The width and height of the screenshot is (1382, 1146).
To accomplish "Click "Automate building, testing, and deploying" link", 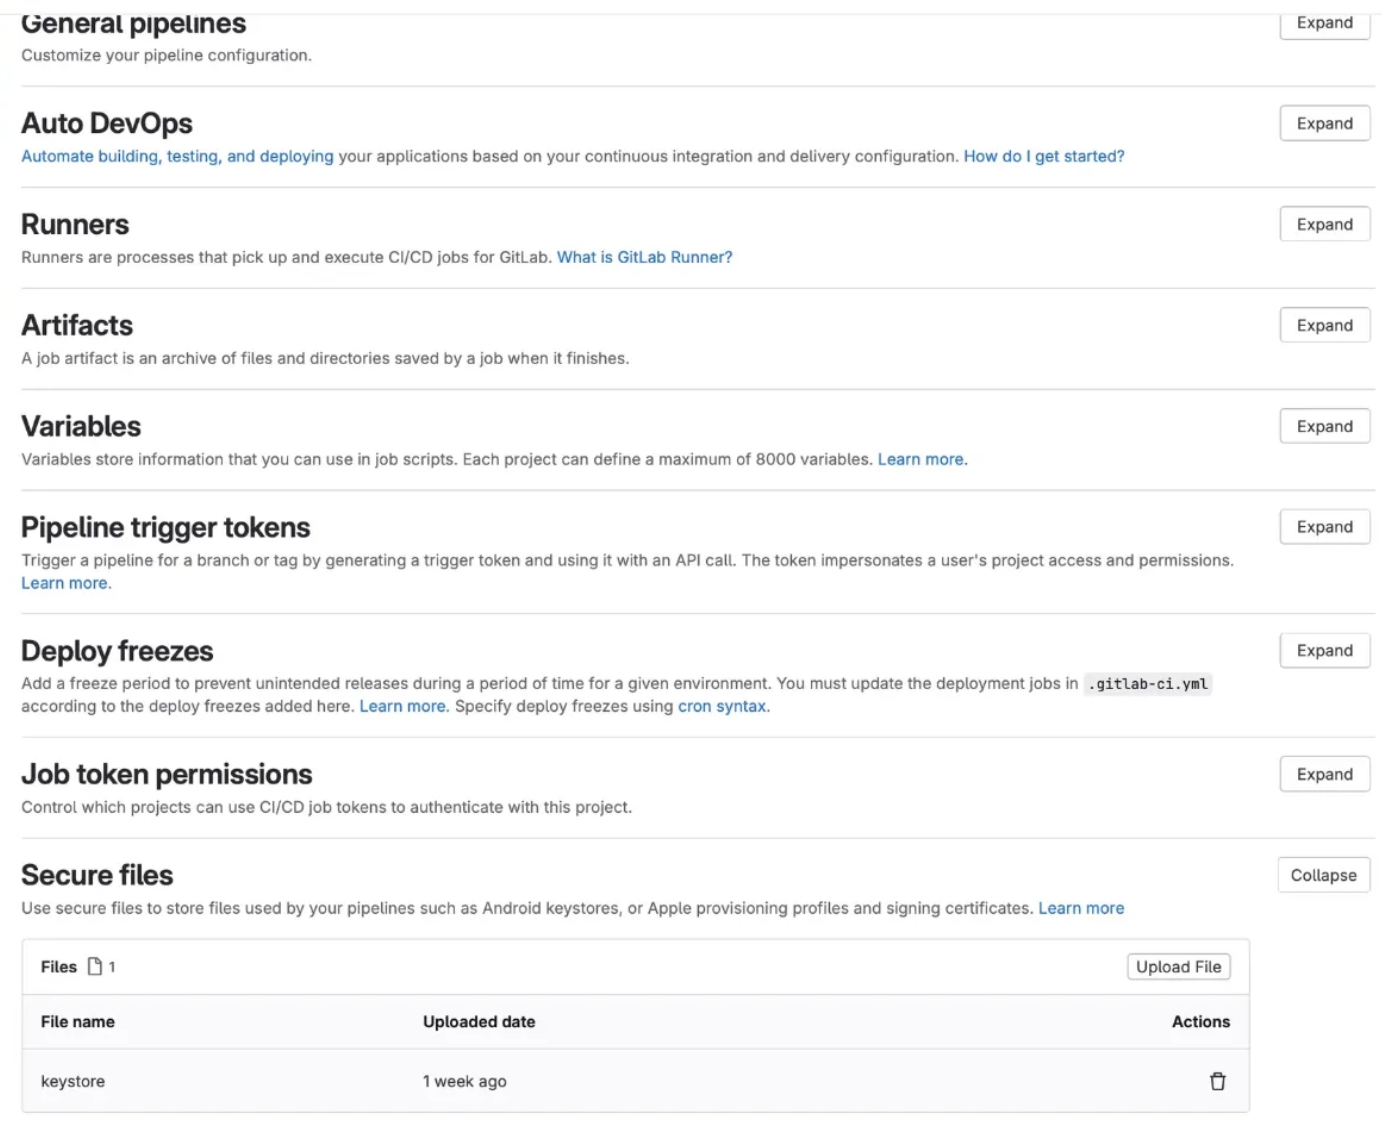I will [x=176, y=156].
